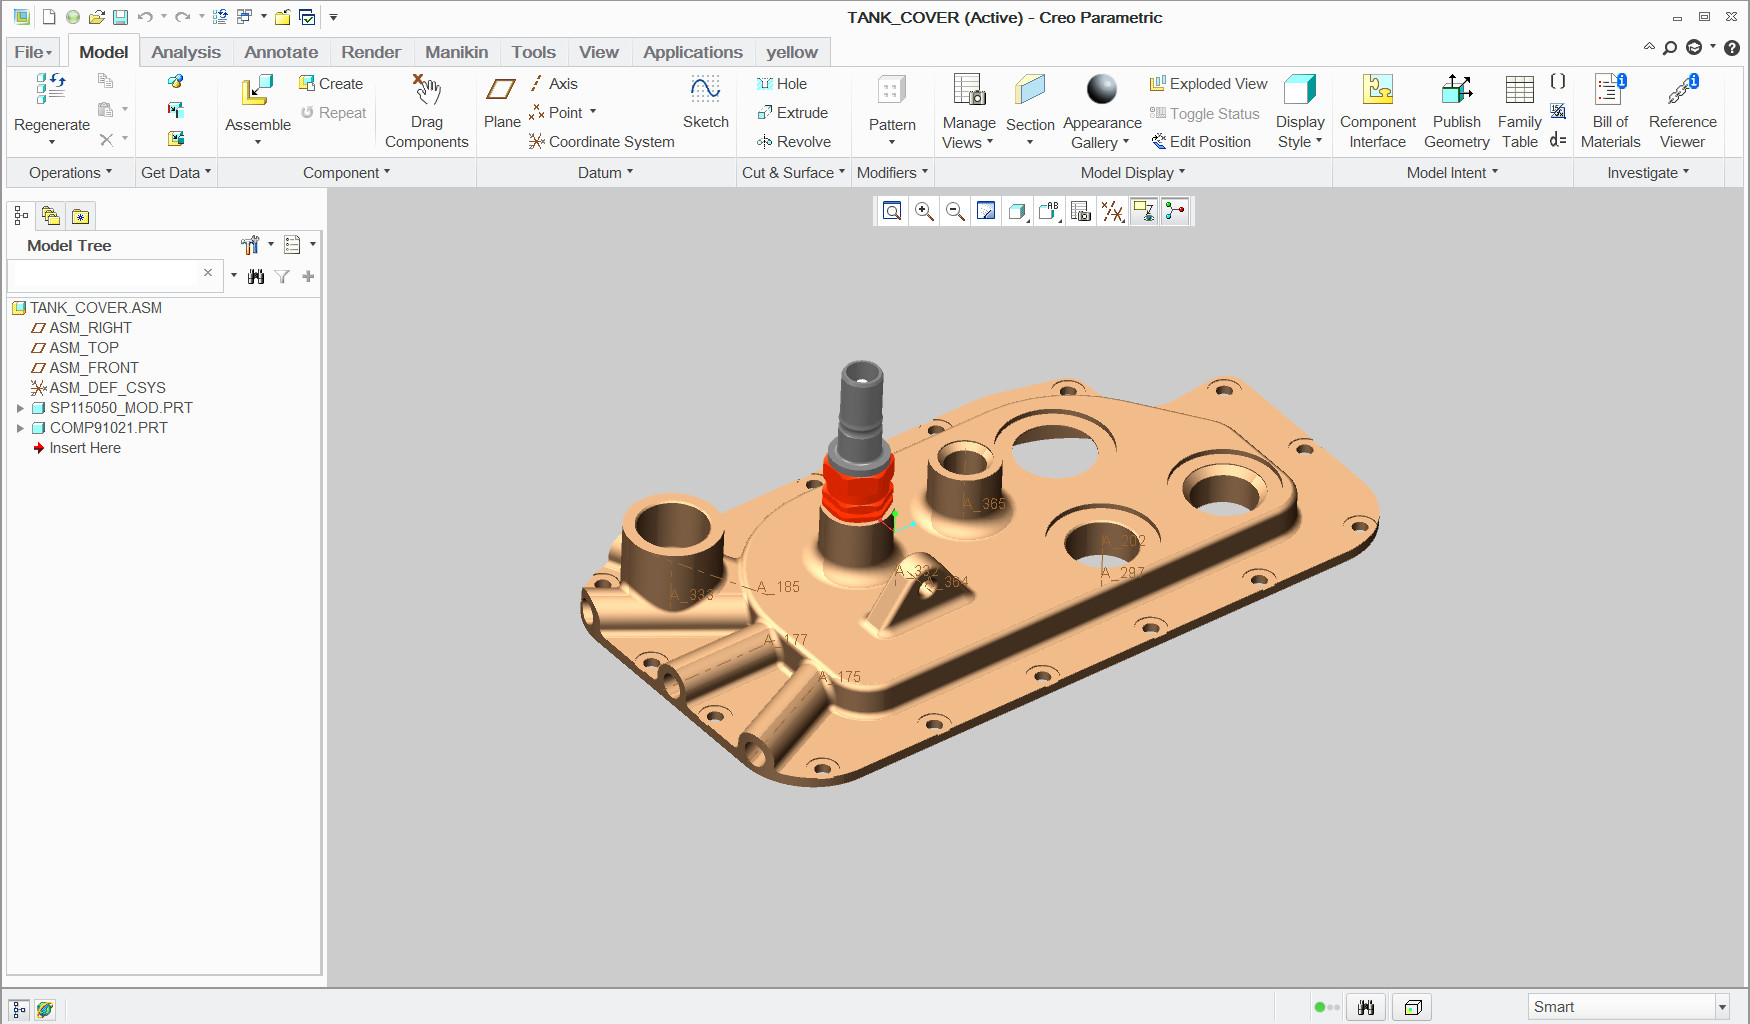Click the Display Style cube icon in the ribbon
Screen dimensions: 1750x1024
[x=1300, y=89]
